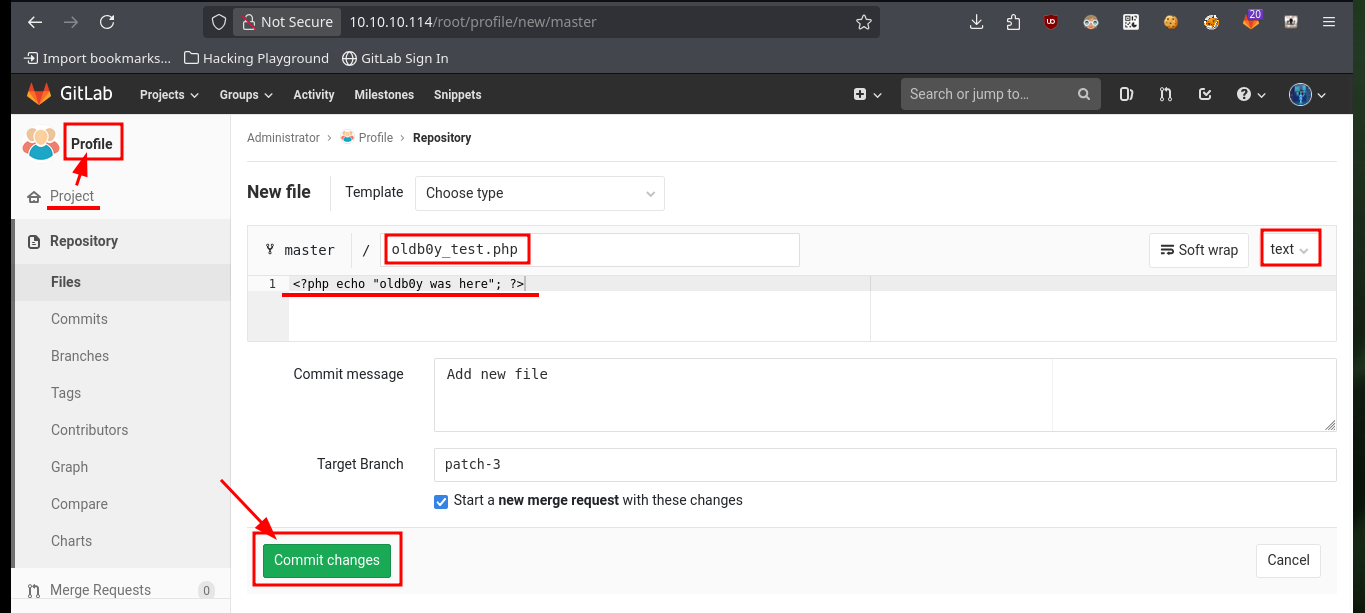This screenshot has width=1365, height=613.
Task: Click the GitLab fox logo
Action: [x=38, y=94]
